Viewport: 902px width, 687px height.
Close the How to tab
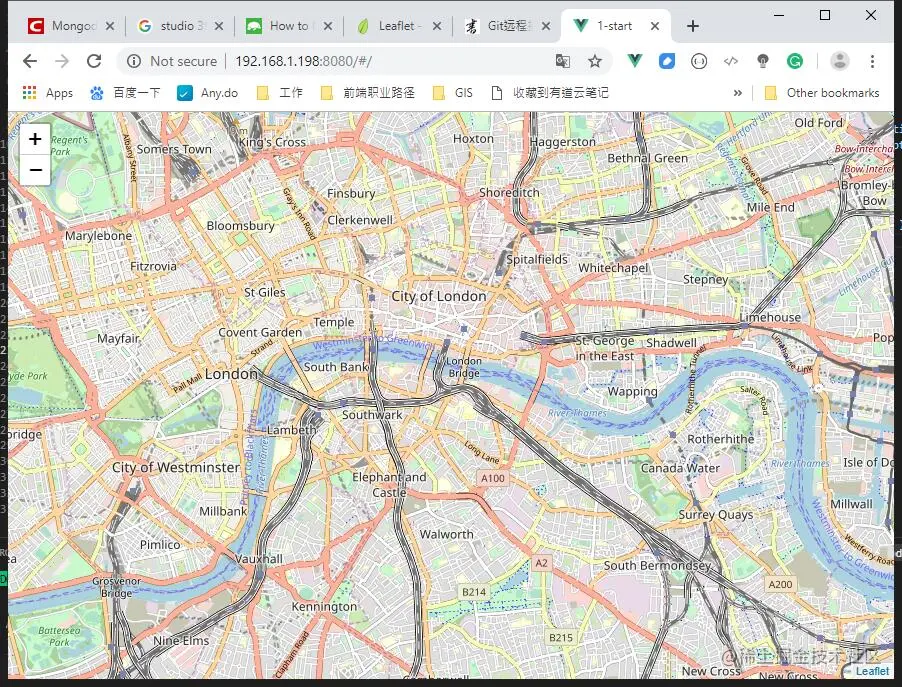click(x=328, y=26)
